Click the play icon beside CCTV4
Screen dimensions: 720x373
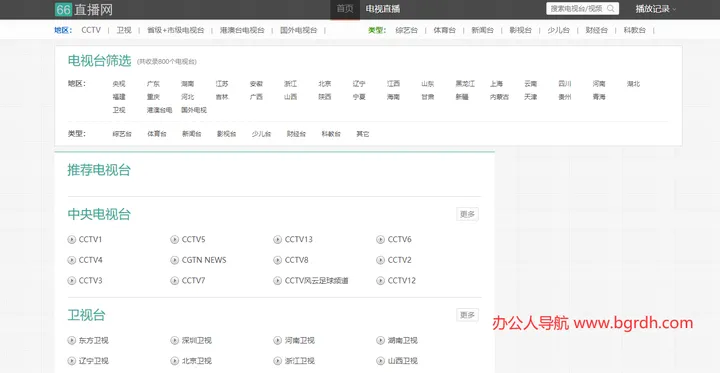point(72,260)
